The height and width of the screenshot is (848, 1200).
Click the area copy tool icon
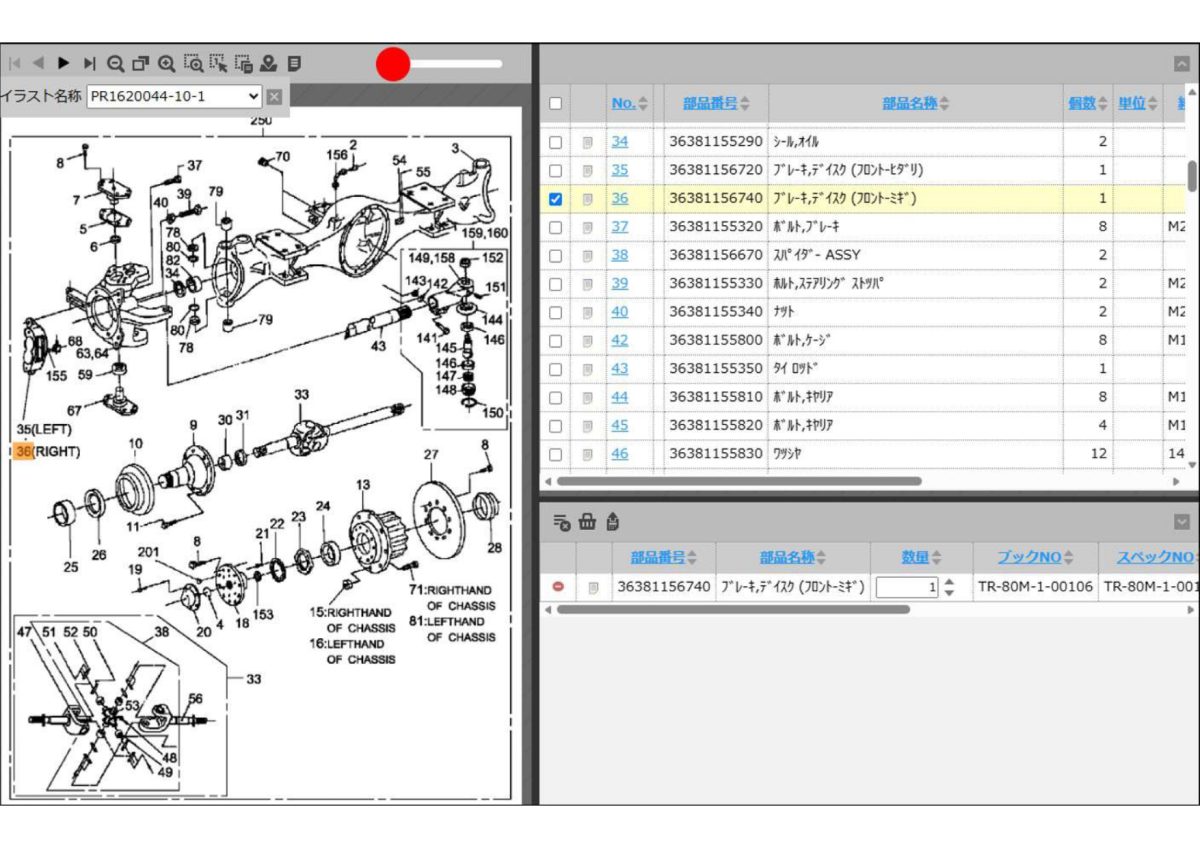point(244,63)
